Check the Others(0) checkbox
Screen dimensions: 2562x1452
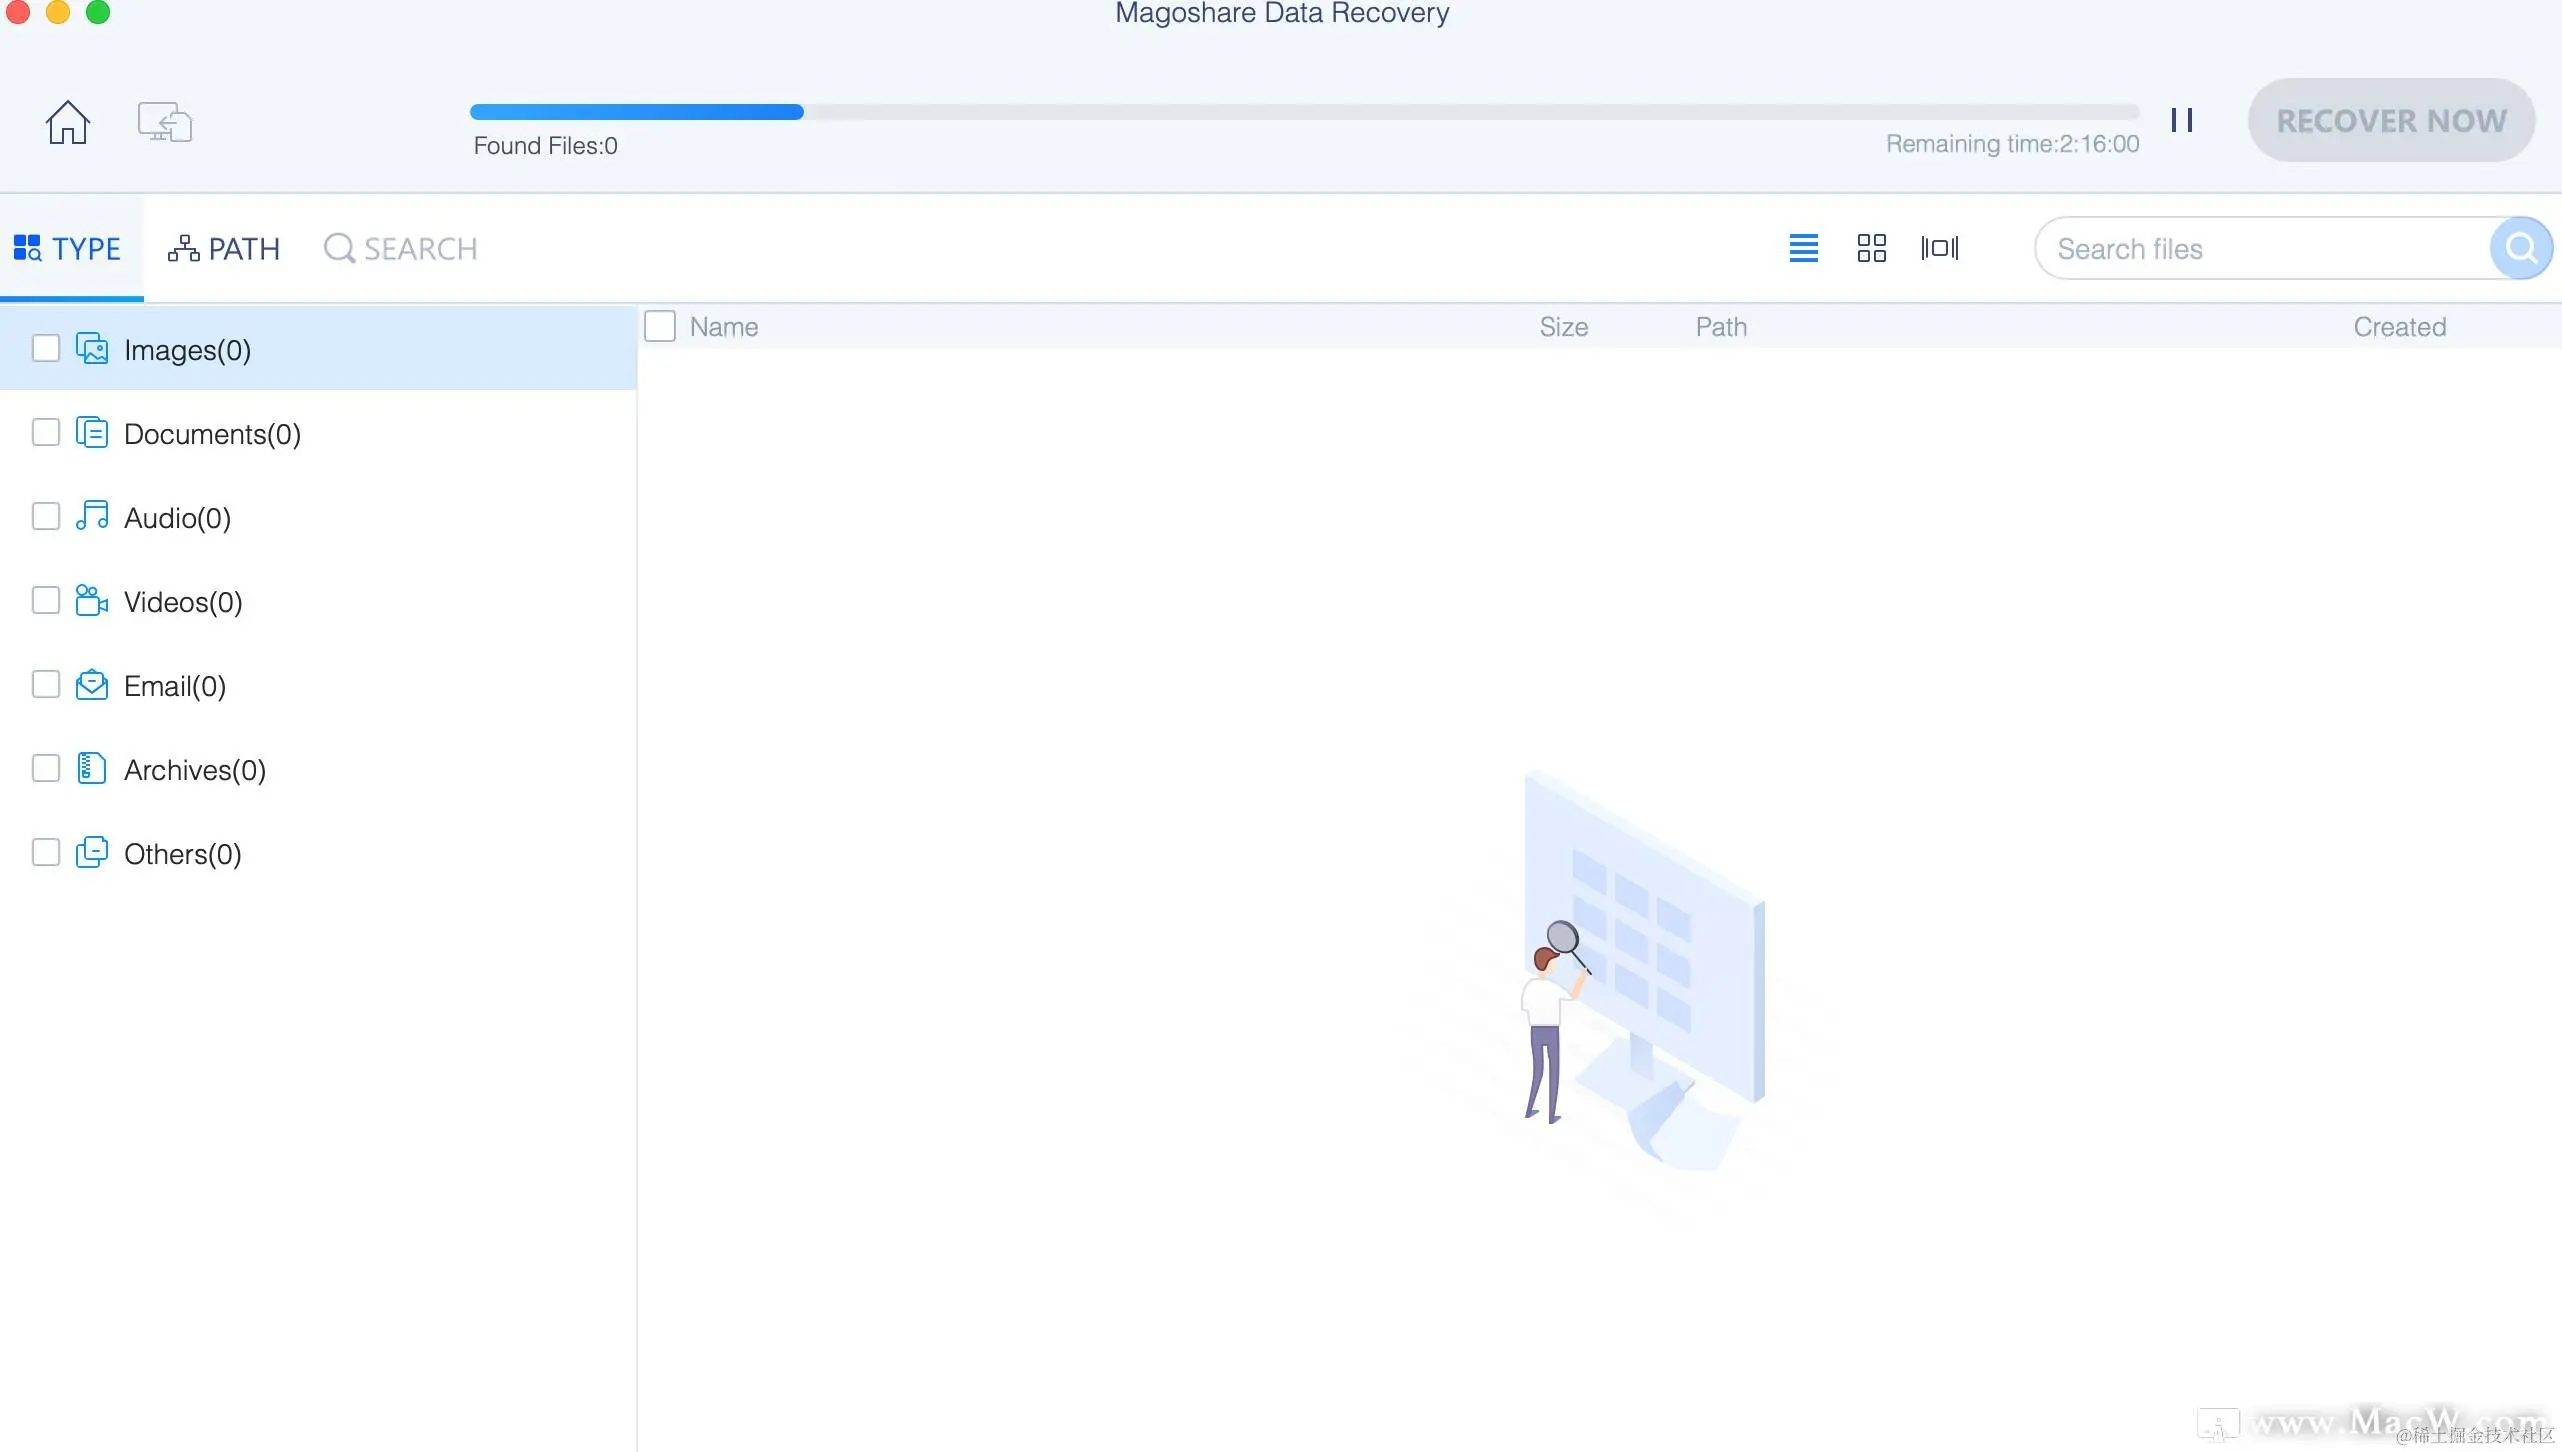coord(46,852)
